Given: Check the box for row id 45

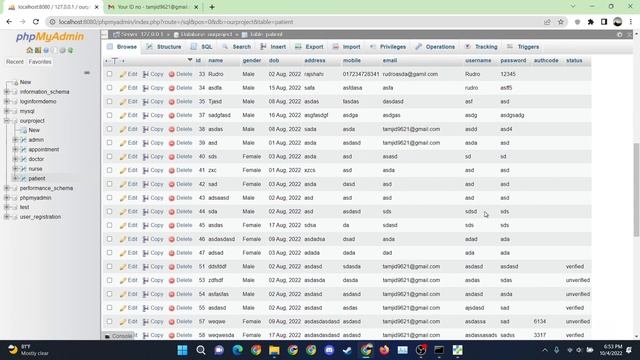Looking at the screenshot, I should (x=109, y=225).
